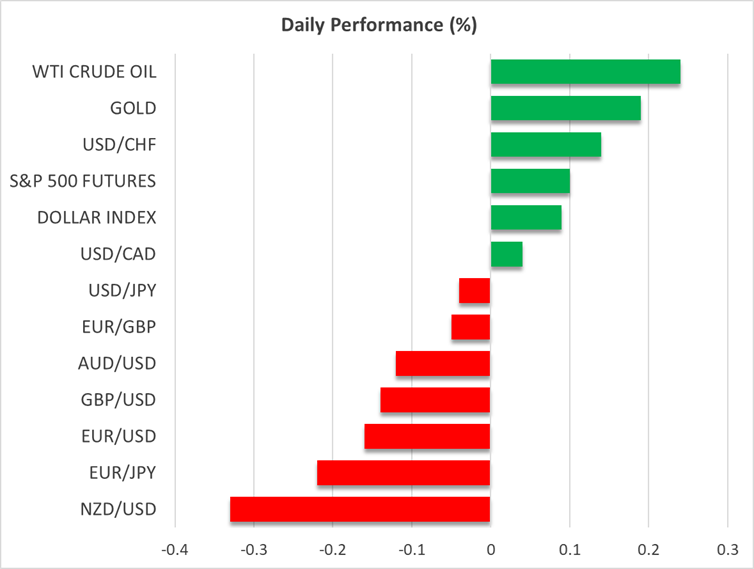Image resolution: width=754 pixels, height=569 pixels.
Task: Click the red EUR/GBP bar
Action: click(471, 327)
